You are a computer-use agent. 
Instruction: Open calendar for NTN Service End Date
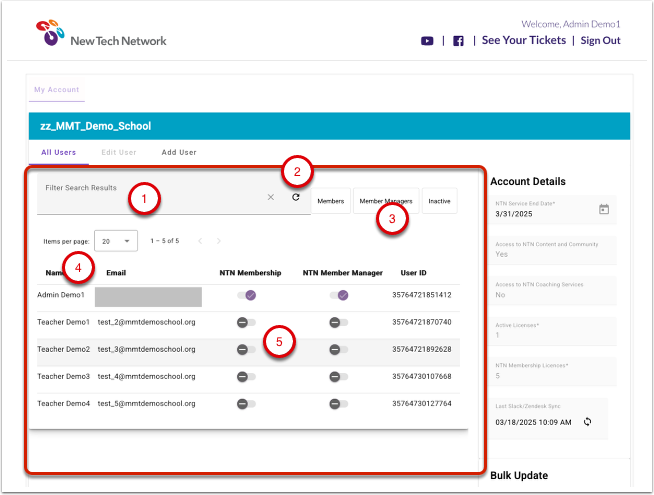pyautogui.click(x=603, y=209)
